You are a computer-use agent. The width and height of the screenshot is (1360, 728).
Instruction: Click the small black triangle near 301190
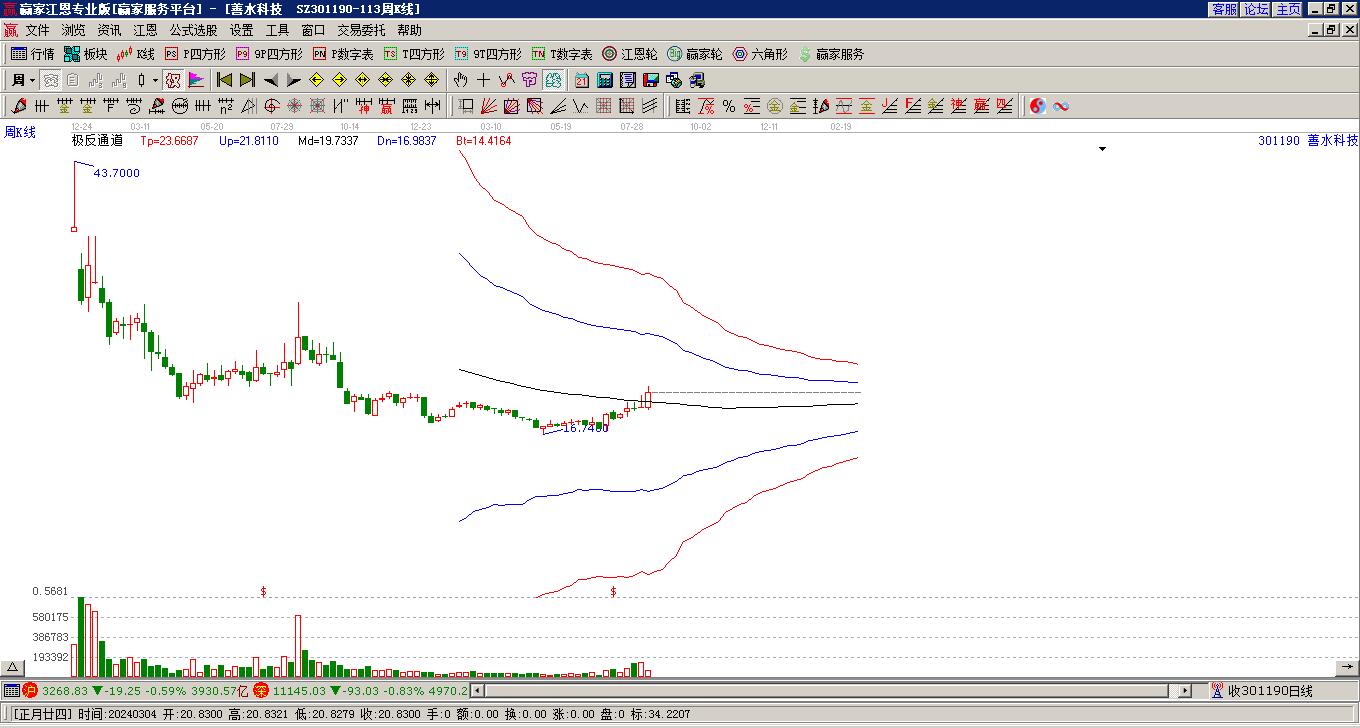[x=1103, y=149]
